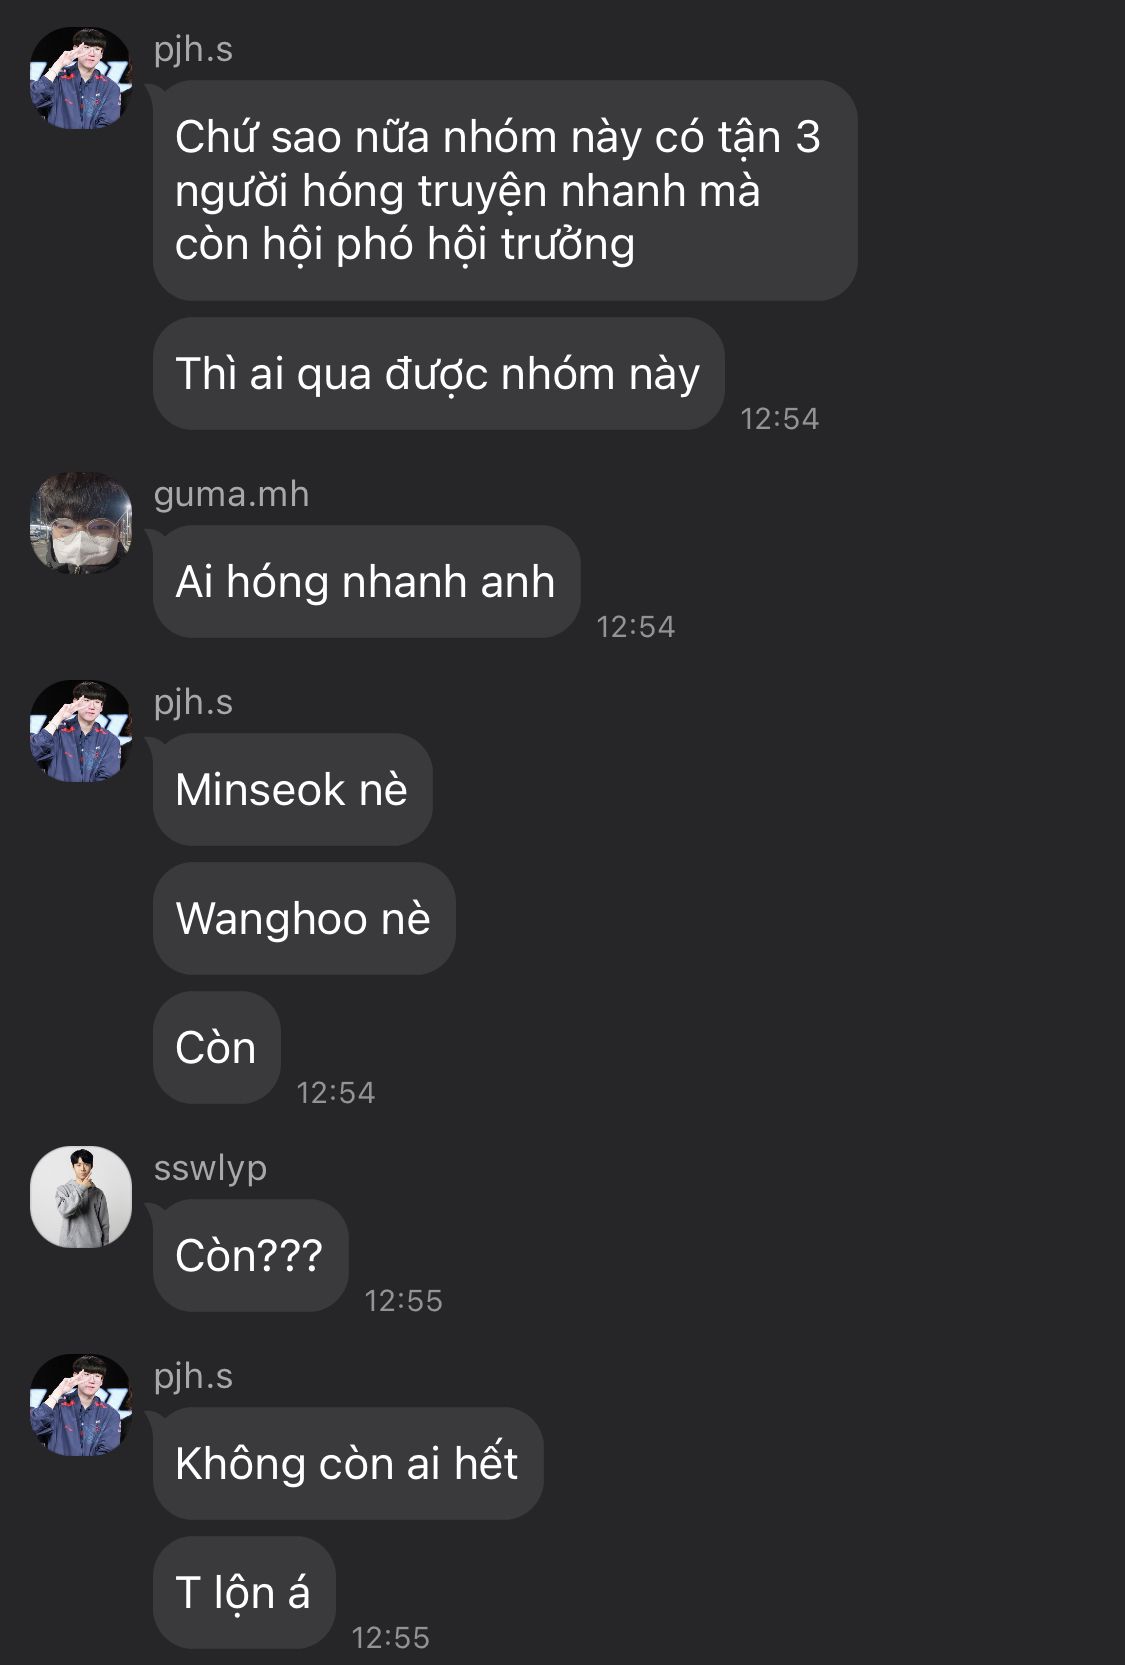Tap the short "Còn" message from pjh.s
Viewport: 1125px width, 1665px height.
[216, 1048]
